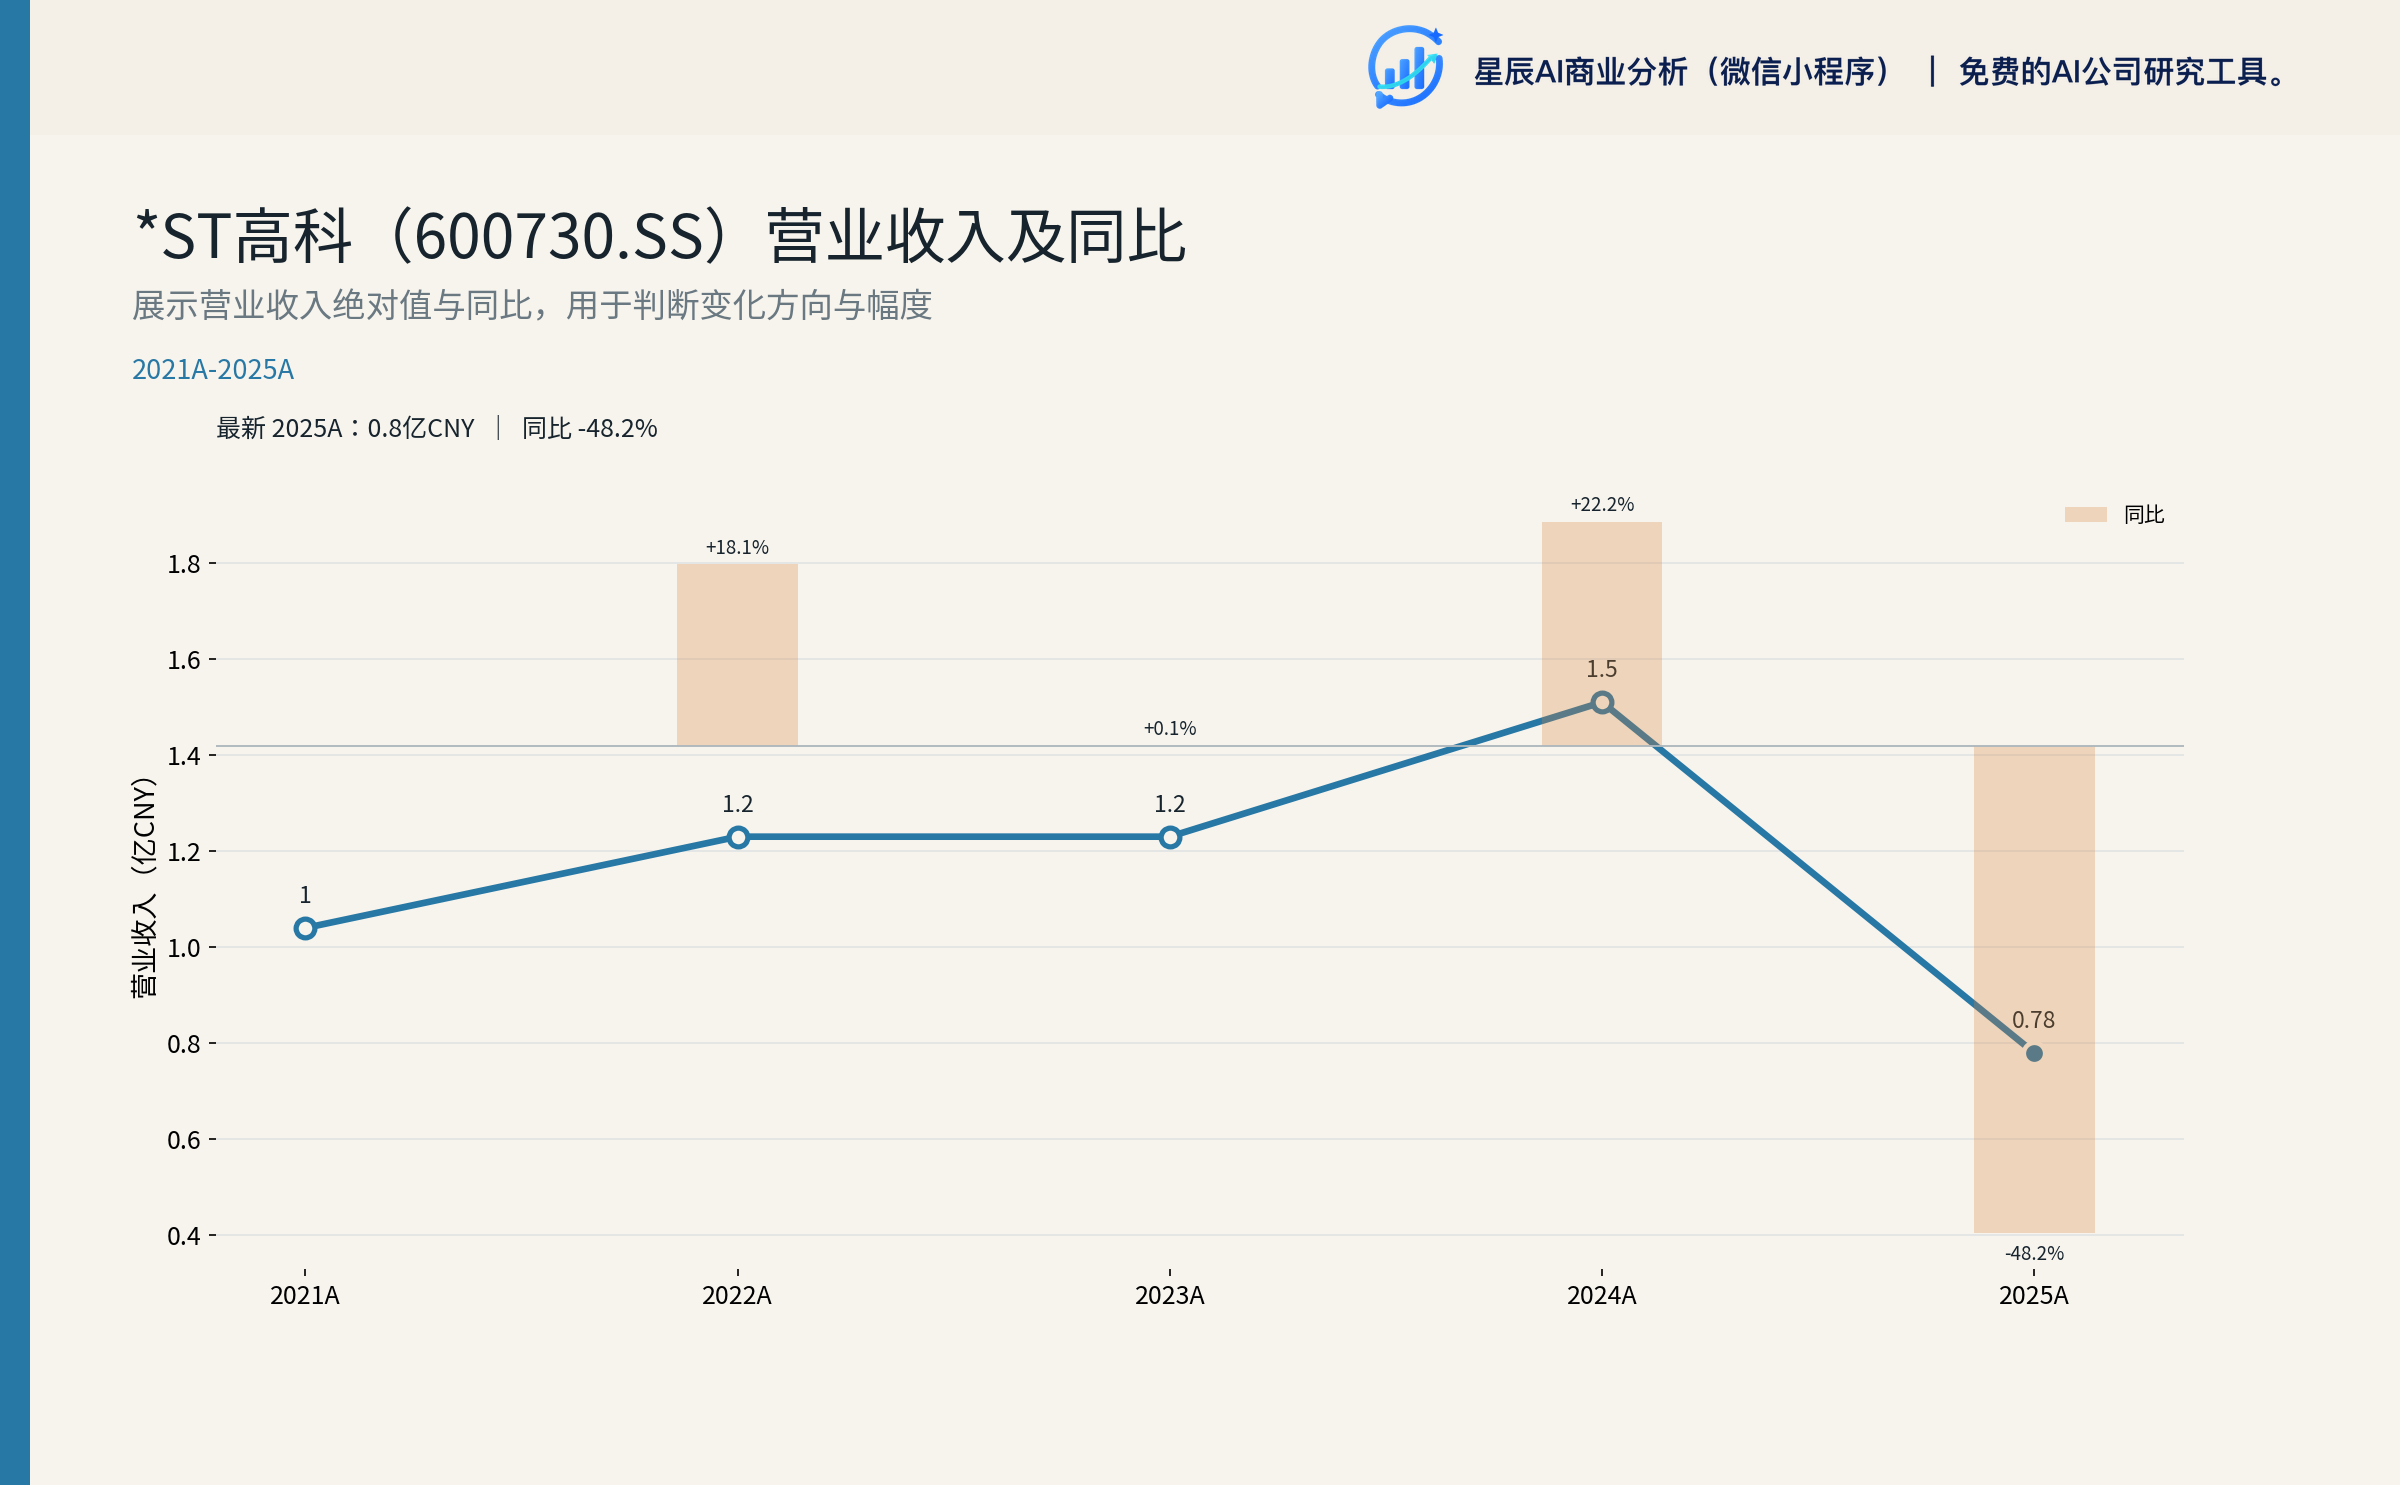Click the 最新 2025A：0.8亿CNY summary text
This screenshot has width=2400, height=1485.
(345, 428)
